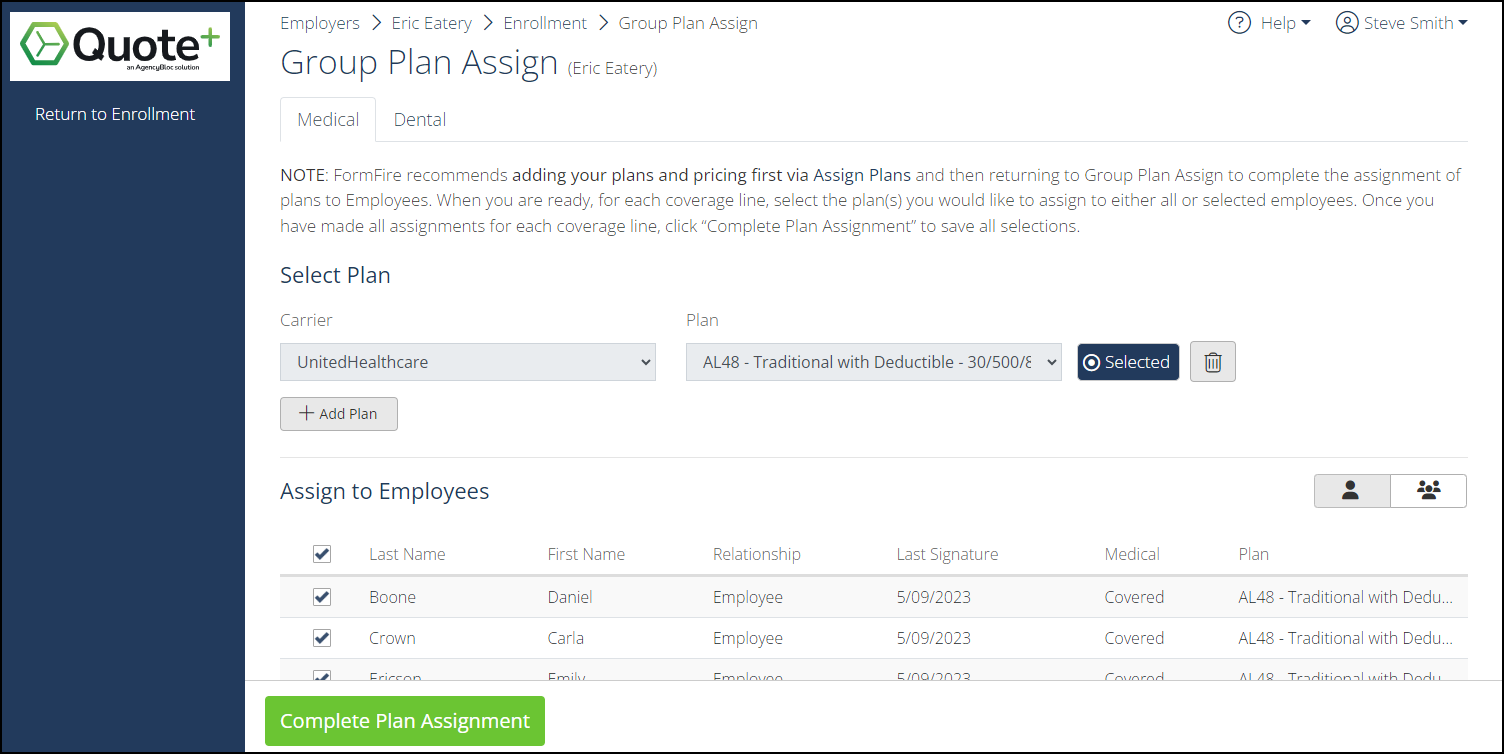Click the Help question mark icon
This screenshot has width=1504, height=754.
click(x=1239, y=22)
